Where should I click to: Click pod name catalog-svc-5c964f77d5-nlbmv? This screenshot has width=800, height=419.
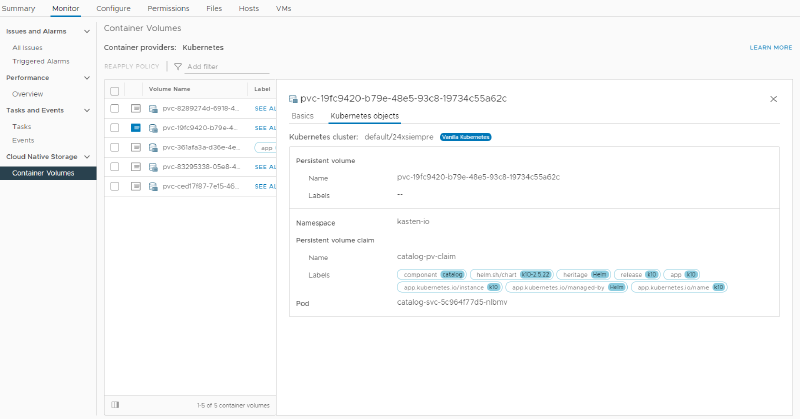point(452,302)
